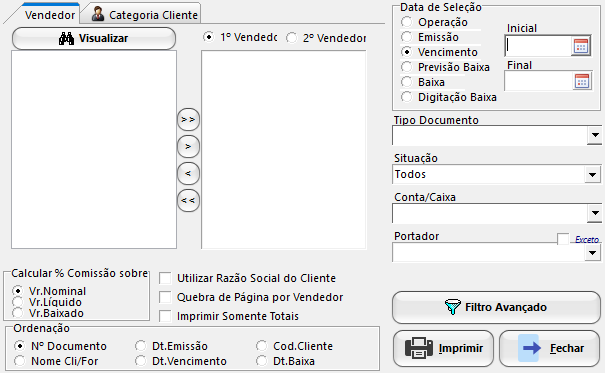
Task: Move selected vendor back with < button
Action: coord(188,174)
